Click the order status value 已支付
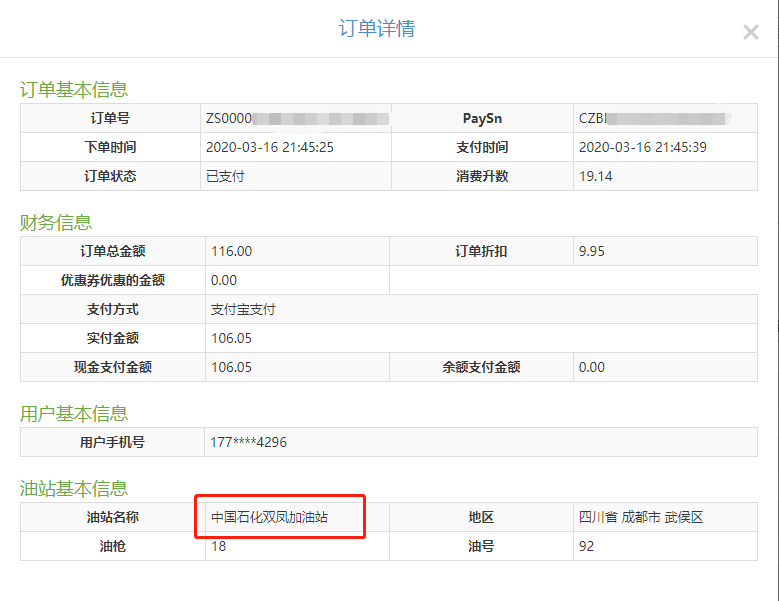This screenshot has height=601, width=779. pyautogui.click(x=225, y=176)
